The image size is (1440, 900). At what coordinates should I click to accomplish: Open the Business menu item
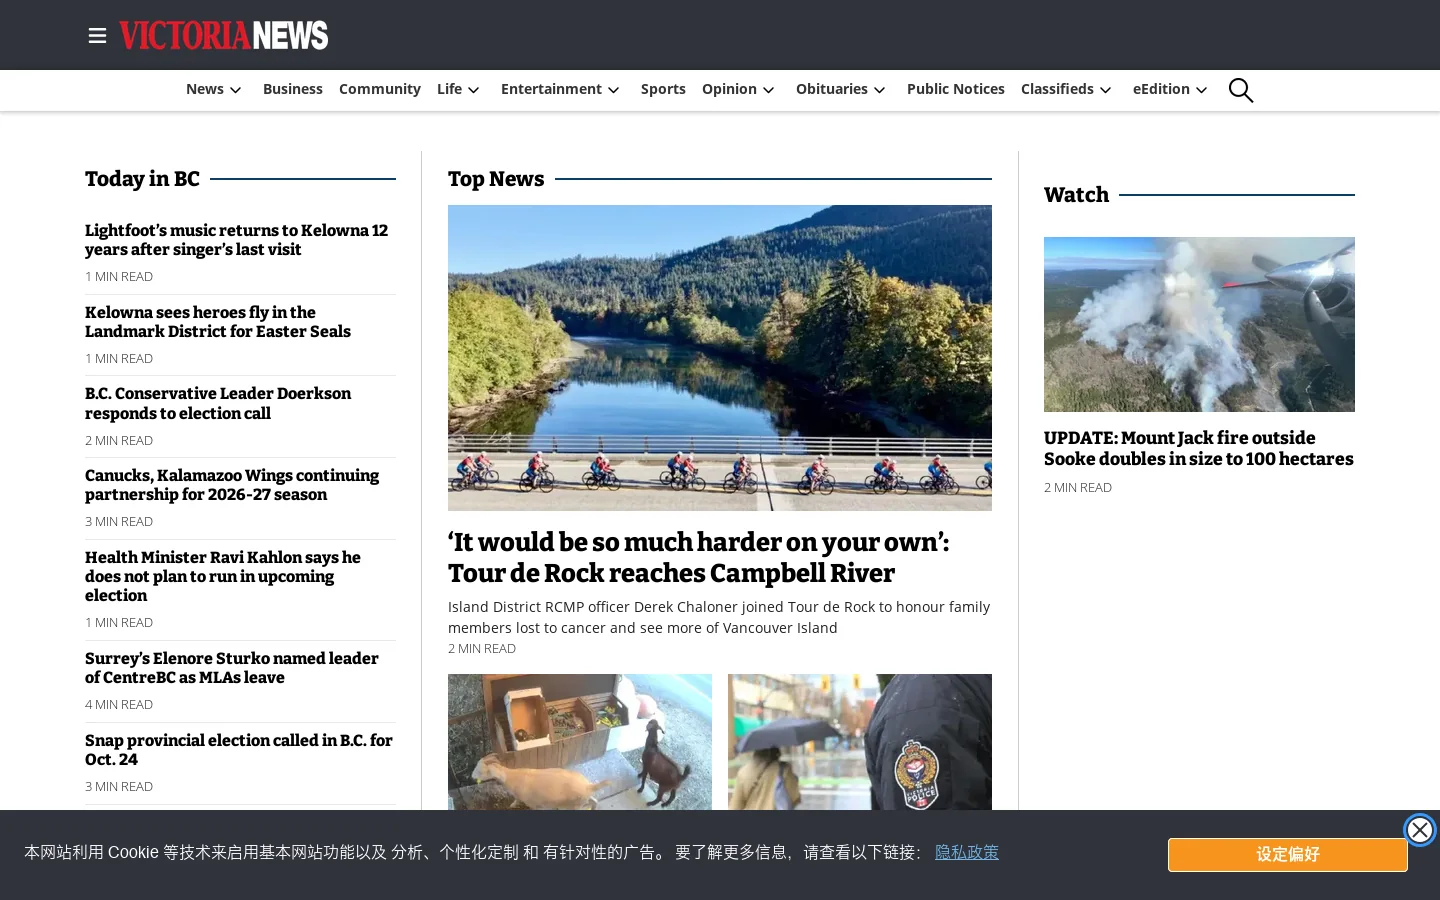293,89
